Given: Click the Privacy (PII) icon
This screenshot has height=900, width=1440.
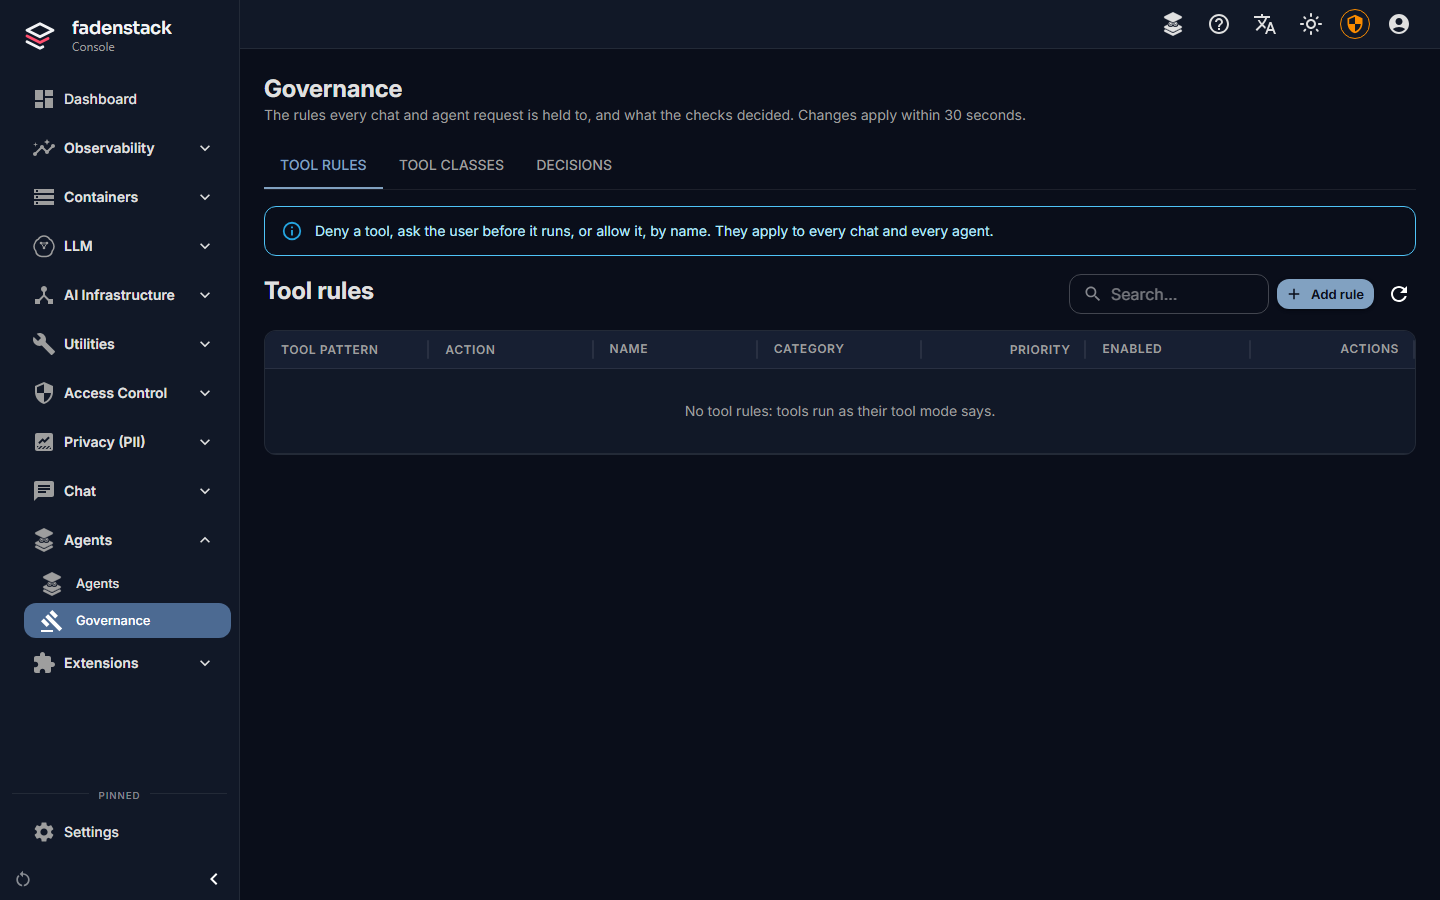Looking at the screenshot, I should click(44, 442).
